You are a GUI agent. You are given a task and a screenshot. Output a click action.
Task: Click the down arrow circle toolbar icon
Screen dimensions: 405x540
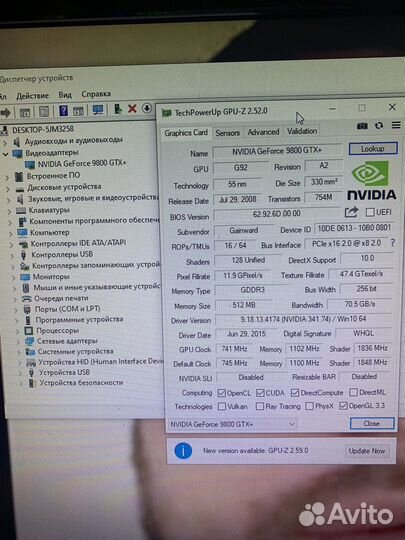(x=147, y=108)
